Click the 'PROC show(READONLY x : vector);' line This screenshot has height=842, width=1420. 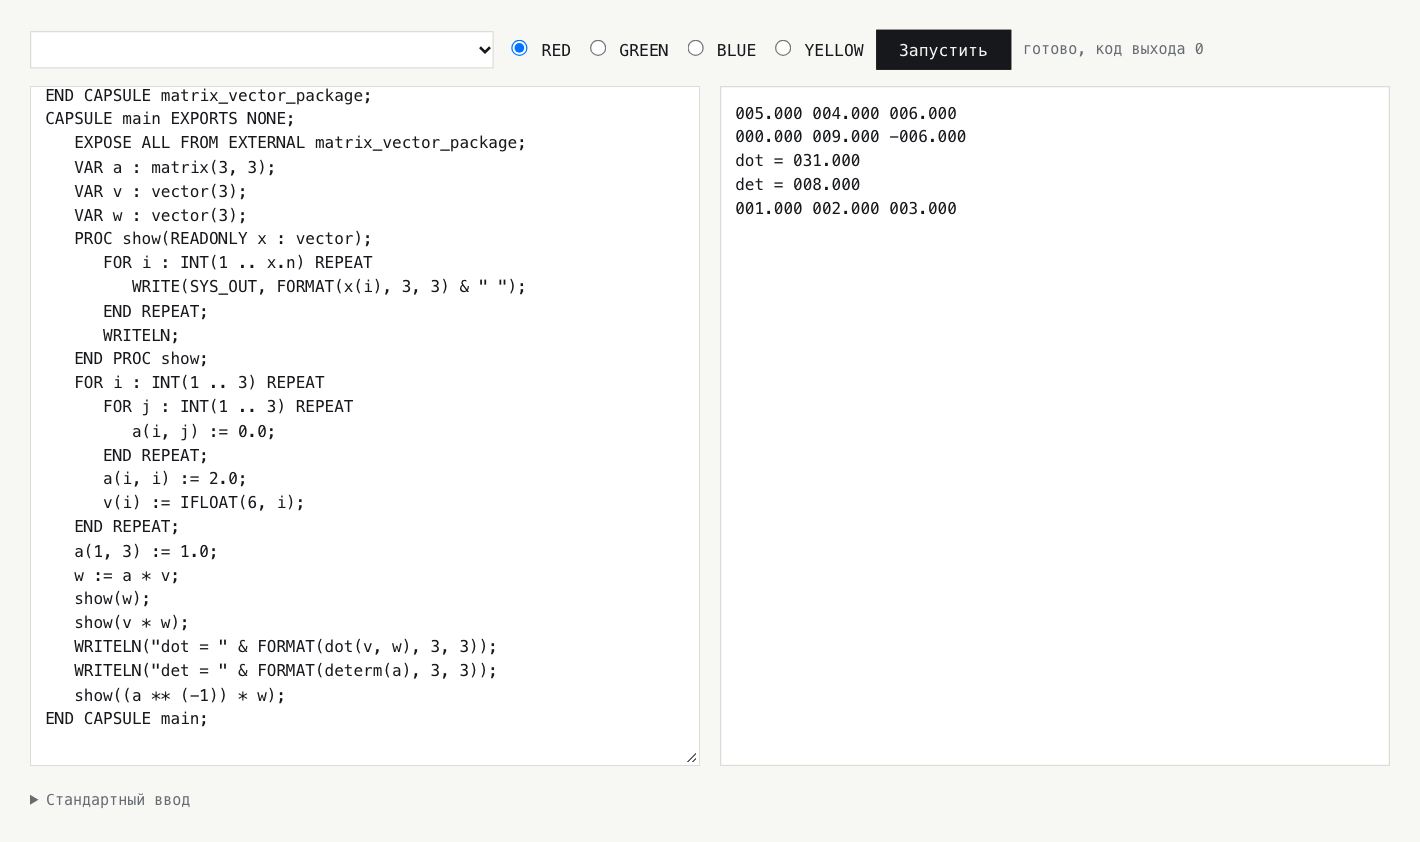pyautogui.click(x=223, y=239)
